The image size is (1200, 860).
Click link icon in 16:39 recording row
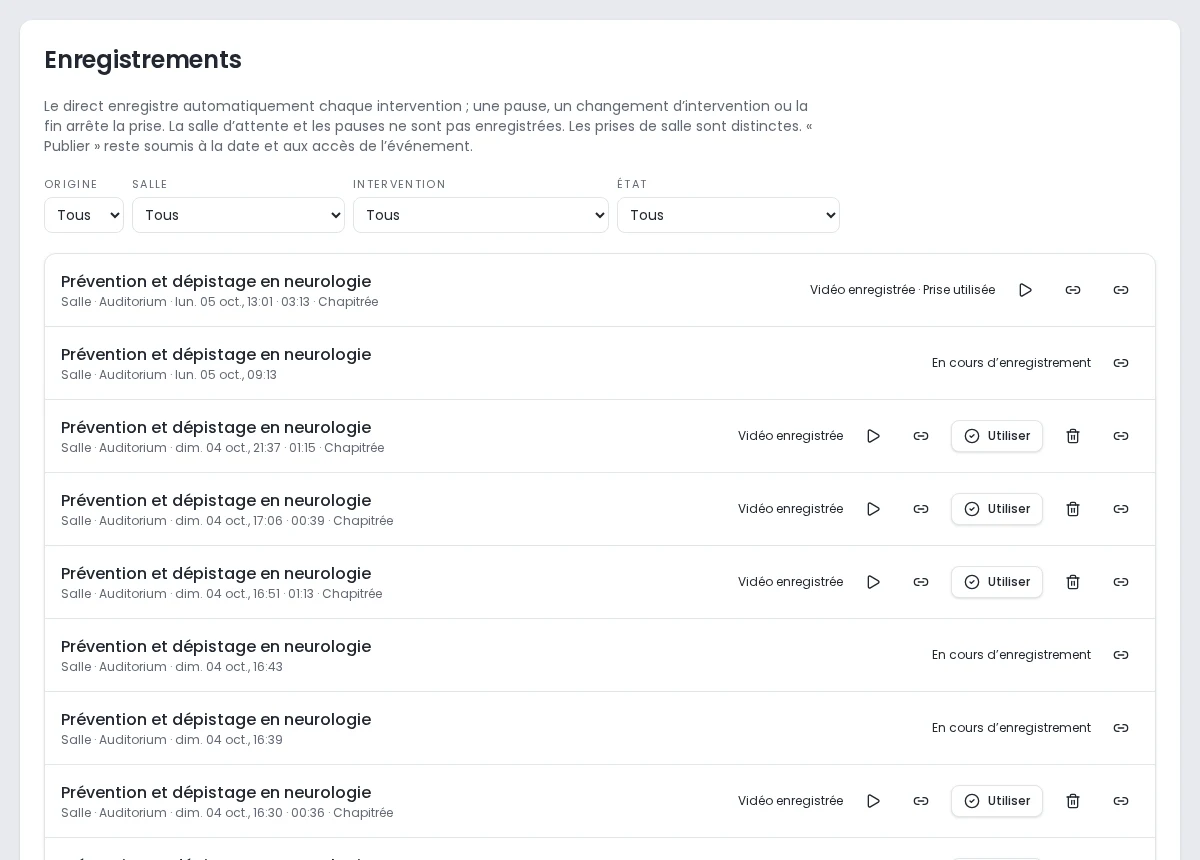(1121, 728)
